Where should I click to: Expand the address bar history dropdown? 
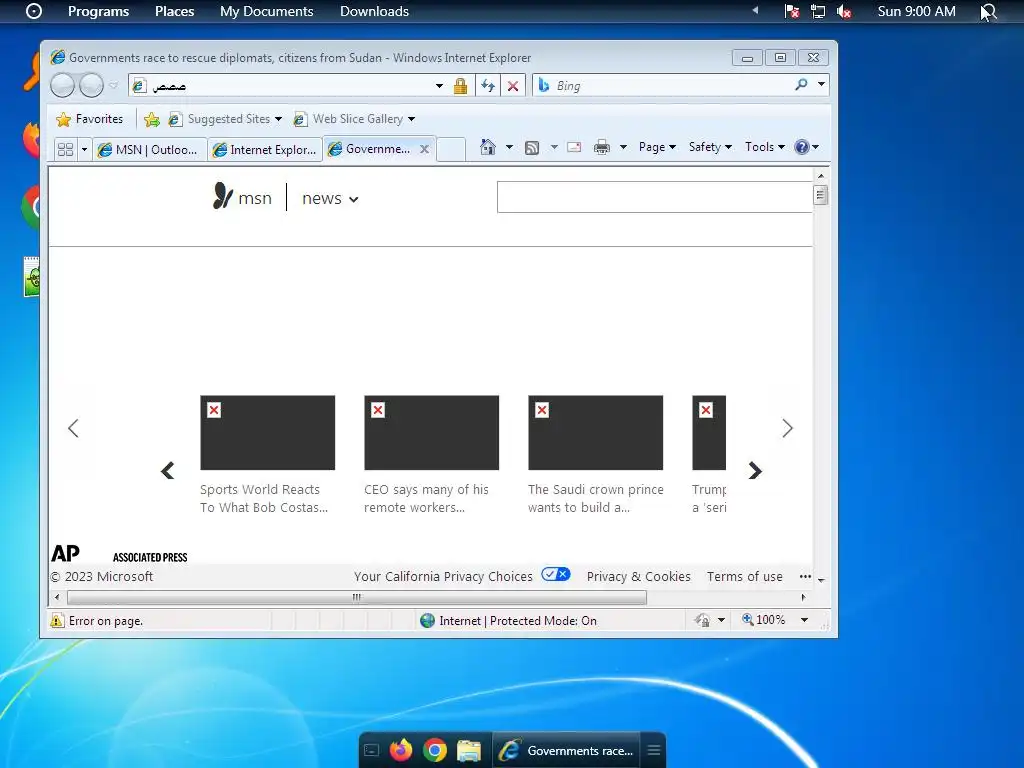tap(440, 86)
